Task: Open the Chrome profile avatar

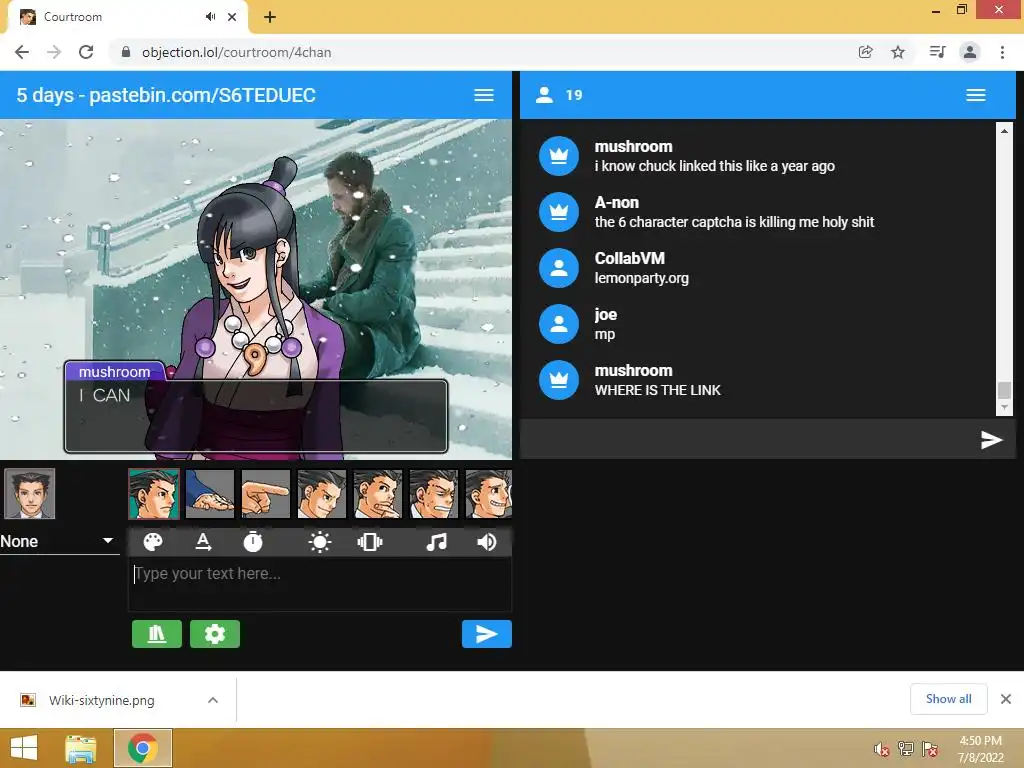Action: click(970, 52)
